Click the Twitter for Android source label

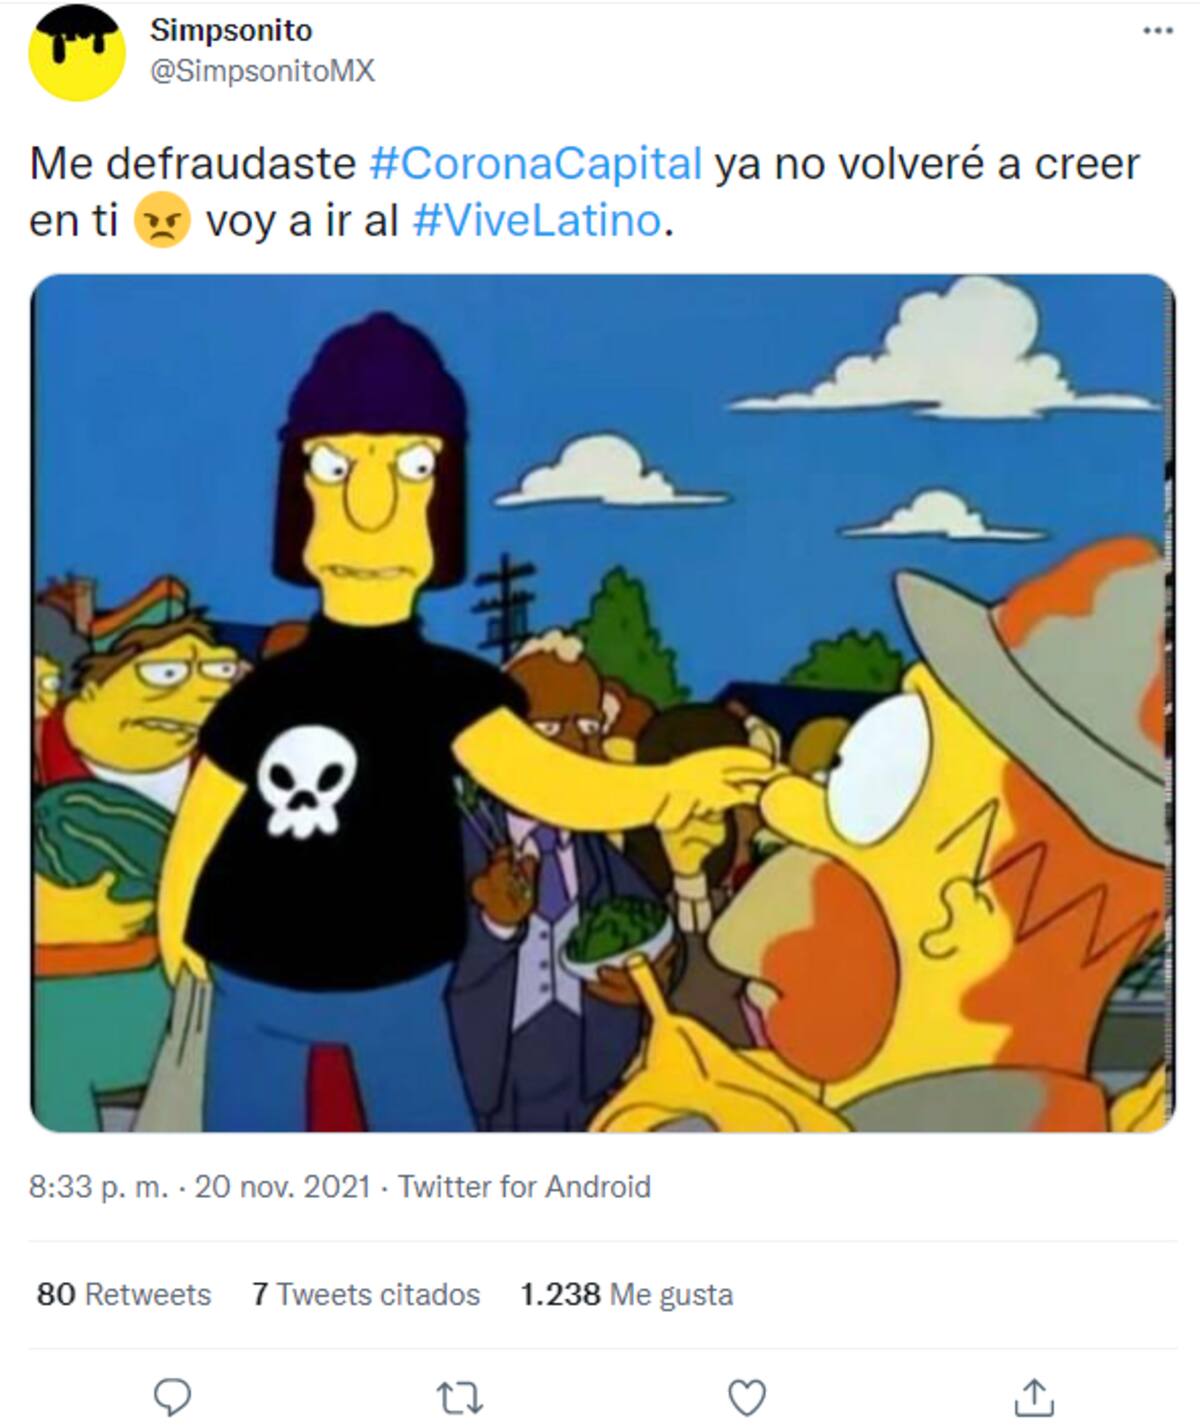[524, 1187]
